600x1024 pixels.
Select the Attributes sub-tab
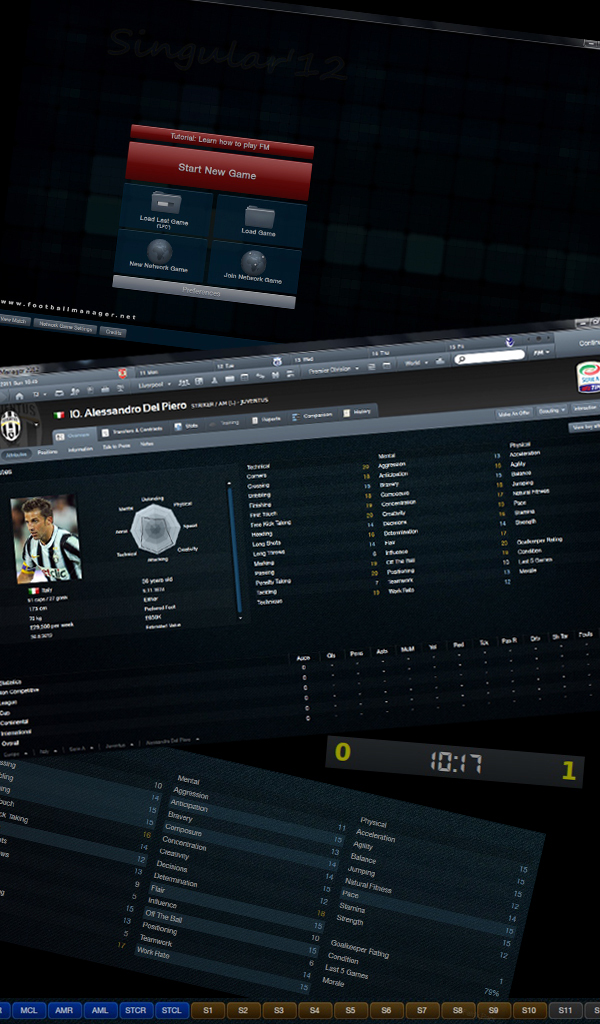click(14, 455)
